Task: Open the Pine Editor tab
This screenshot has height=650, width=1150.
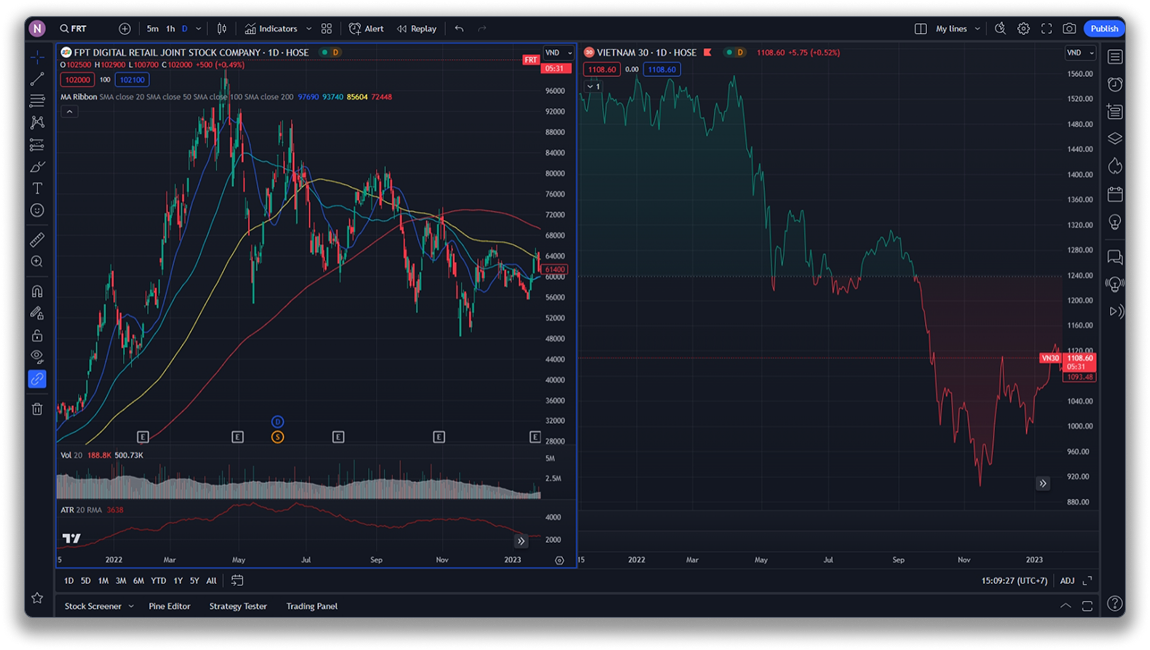Action: point(169,606)
